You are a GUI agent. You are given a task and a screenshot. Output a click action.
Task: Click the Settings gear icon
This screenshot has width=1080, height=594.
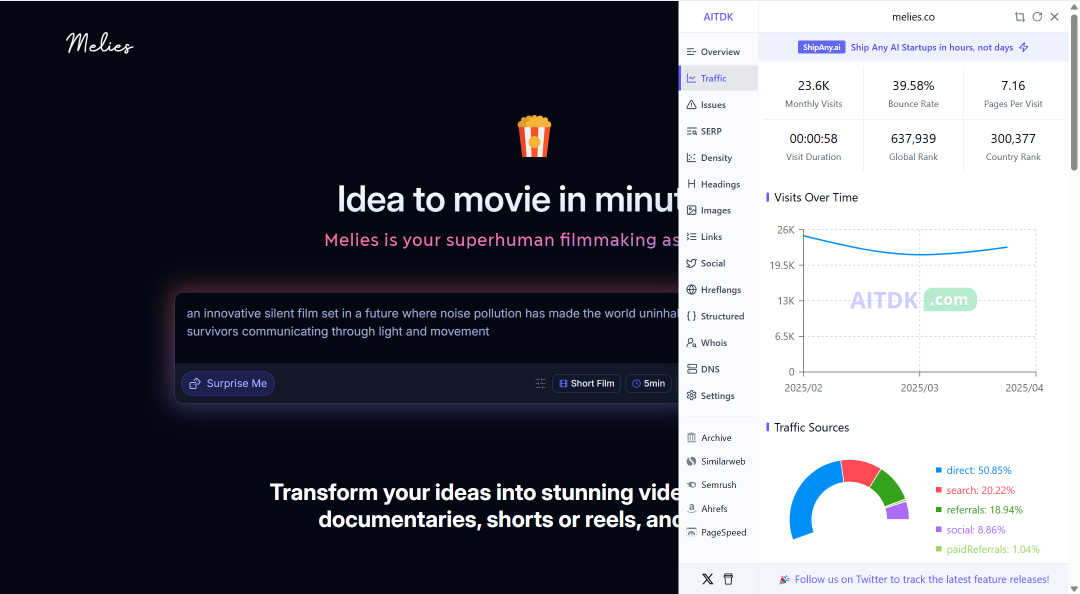click(692, 396)
